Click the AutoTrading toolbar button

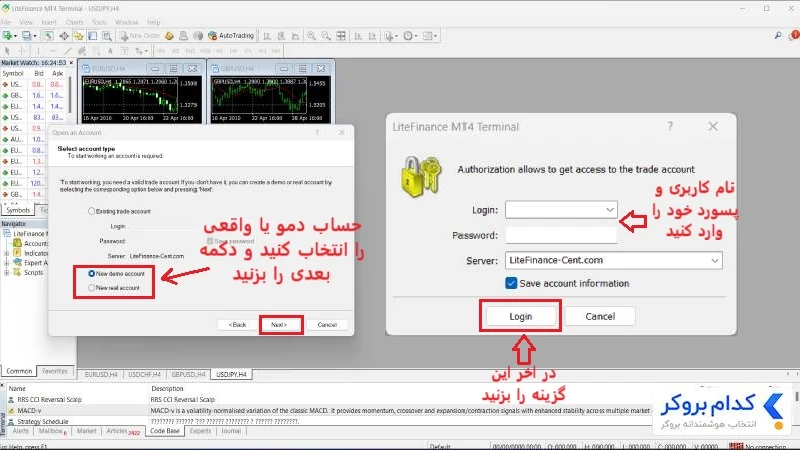point(231,36)
